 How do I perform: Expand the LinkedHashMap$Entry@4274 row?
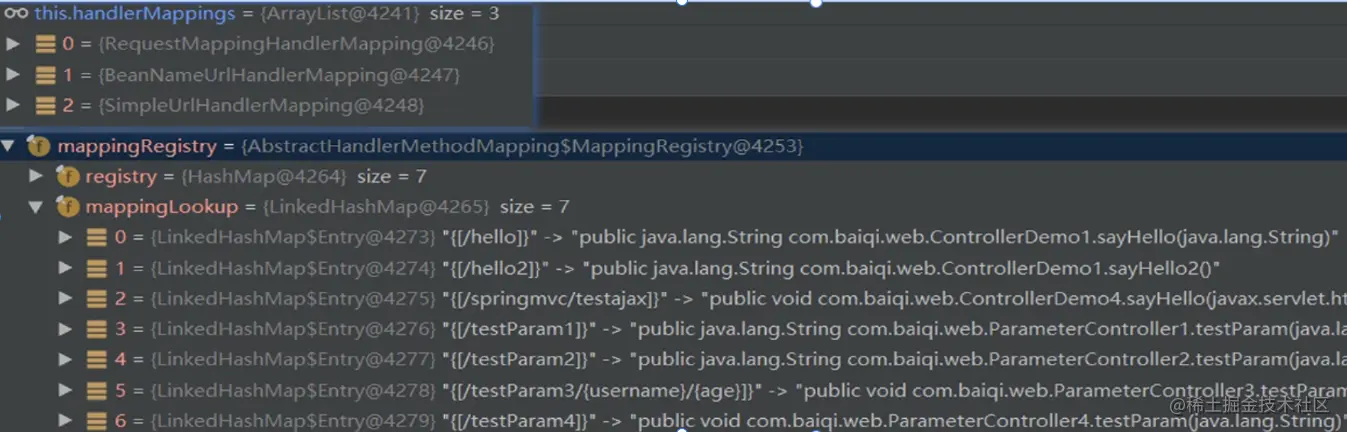(x=66, y=268)
